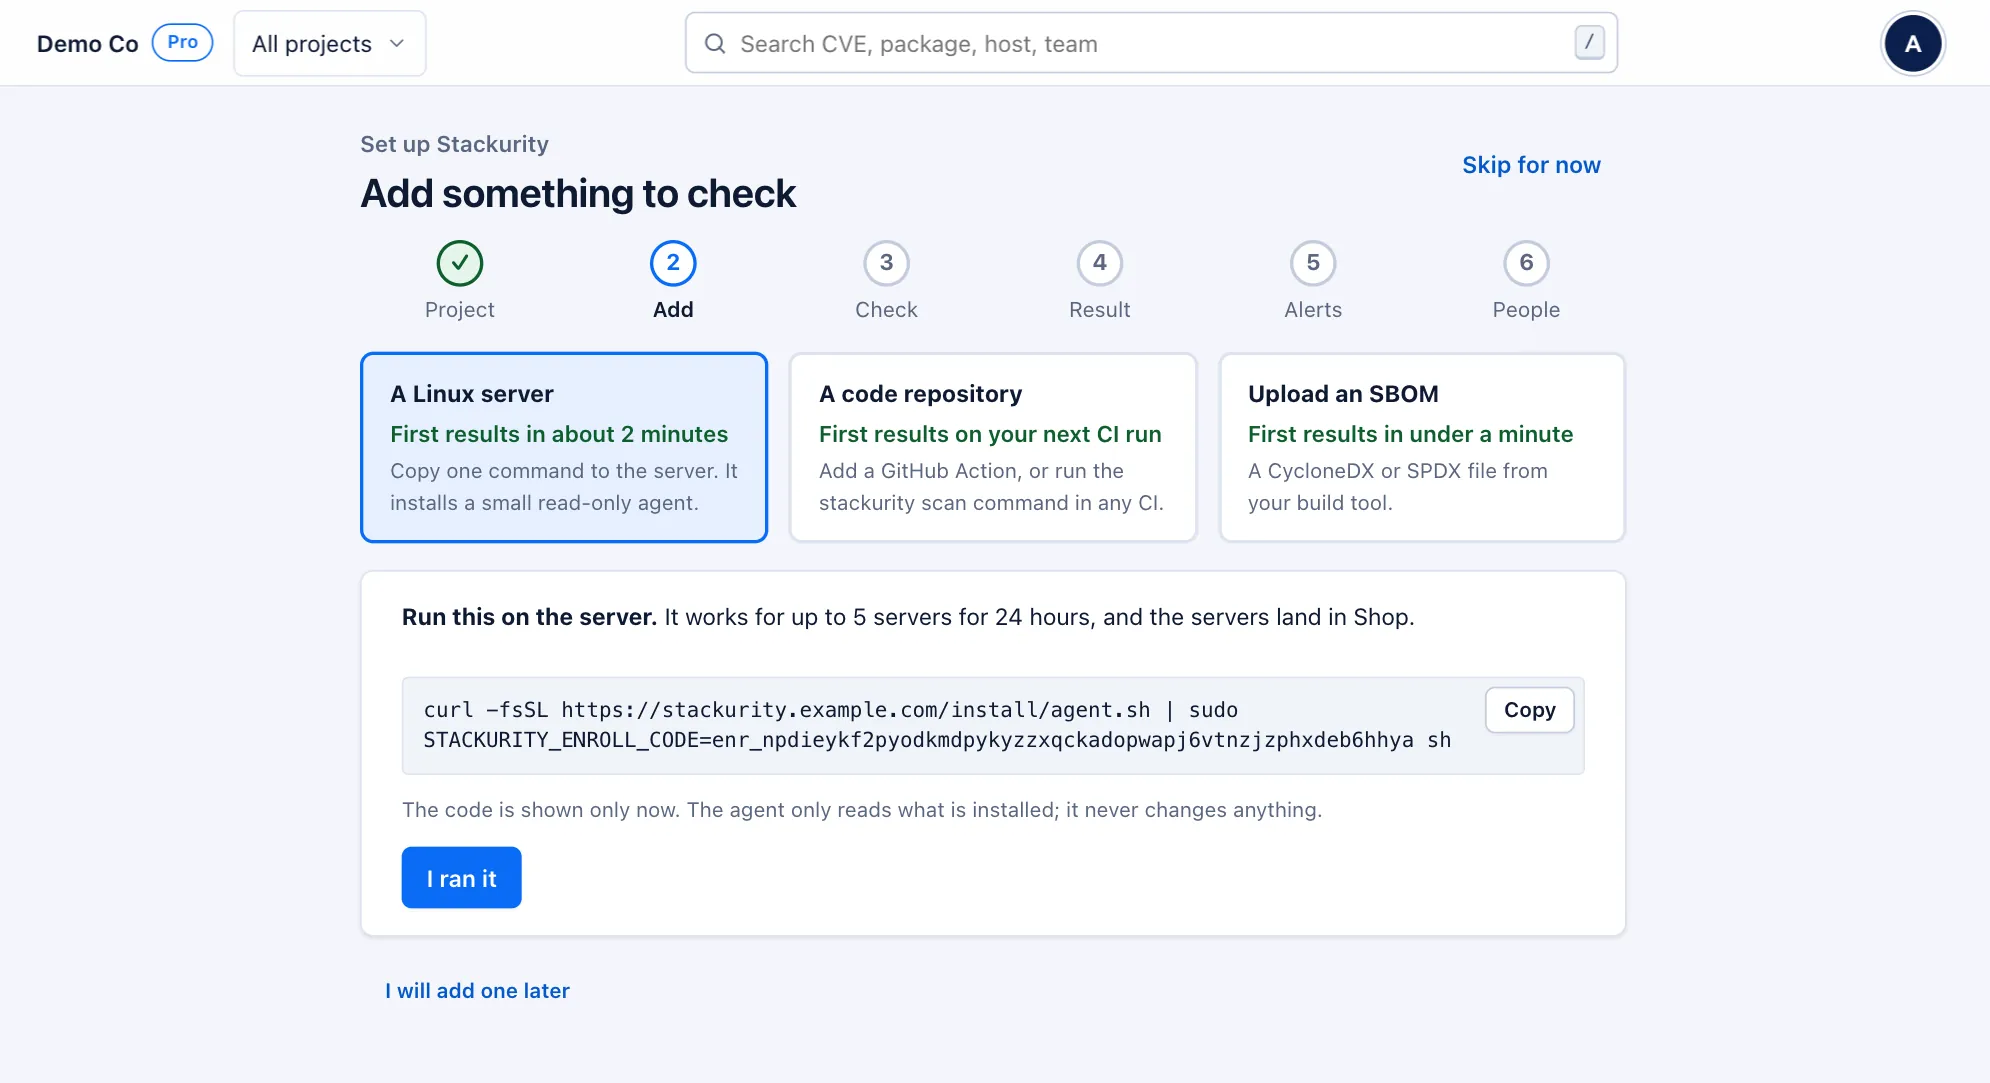Open the All projects dropdown
Viewport: 1990px width, 1083px height.
(x=330, y=43)
